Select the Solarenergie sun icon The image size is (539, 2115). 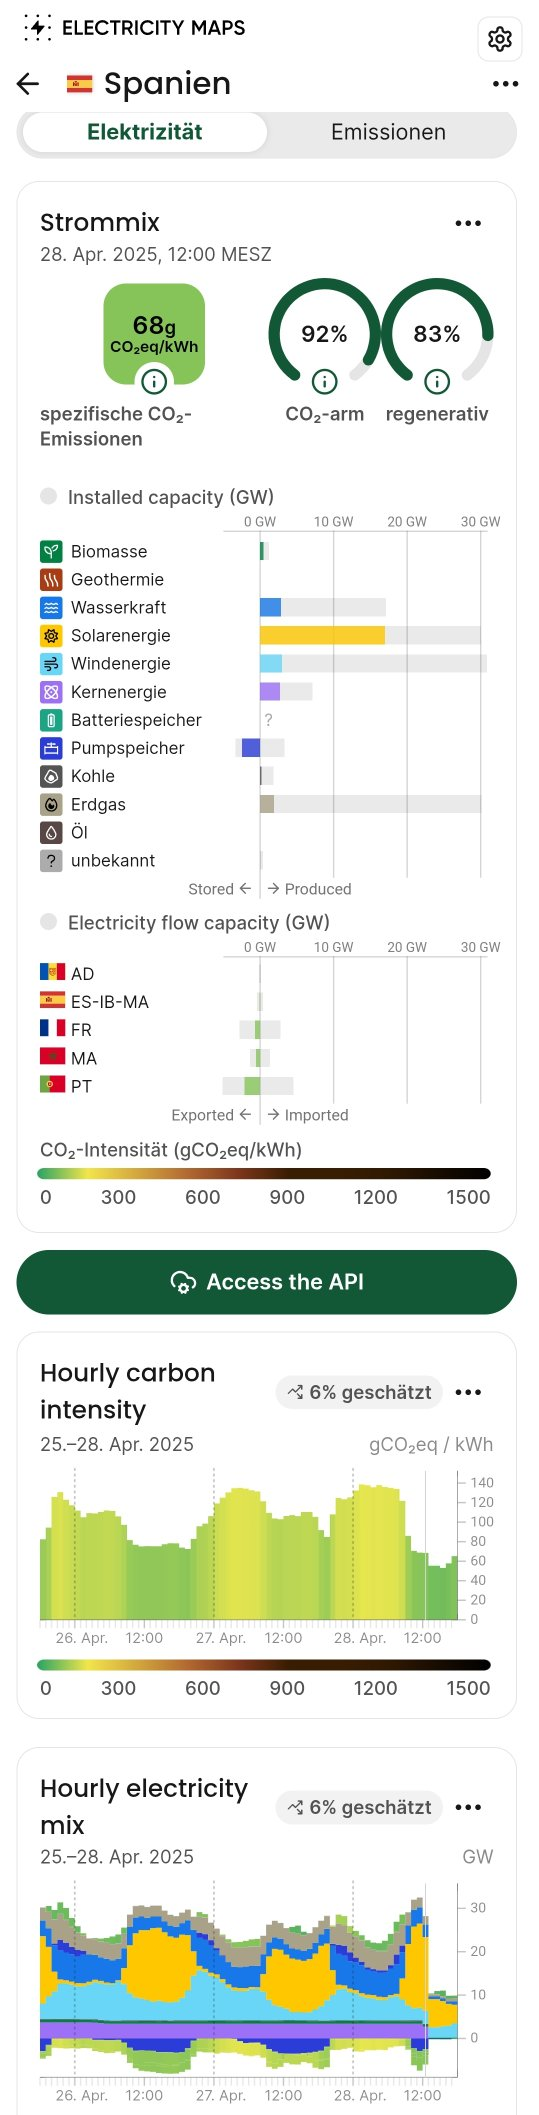click(x=51, y=635)
